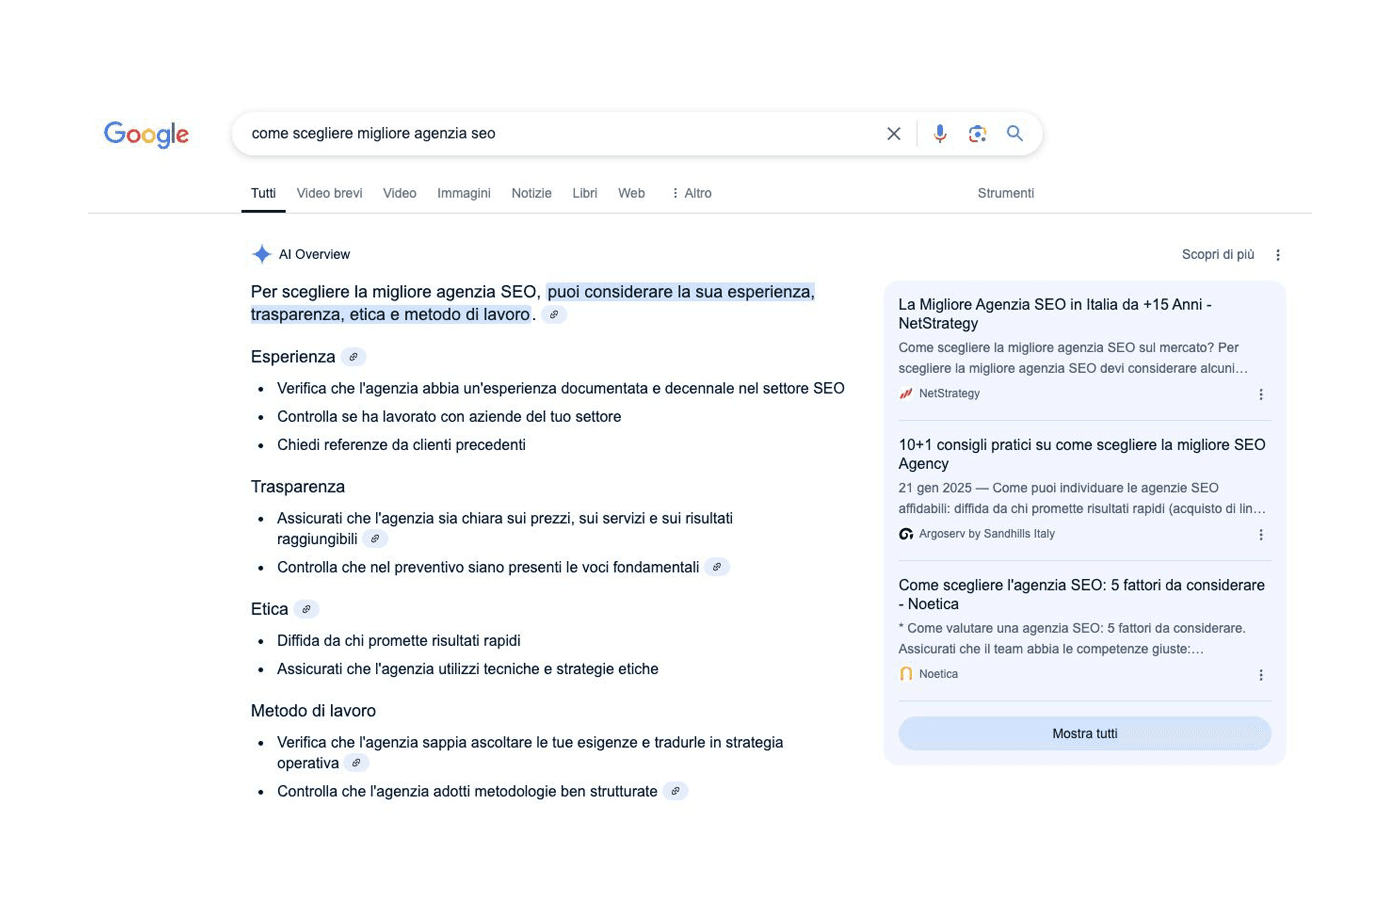Image resolution: width=1400 pixels, height=900 pixels.
Task: Click bullet 'Chiedi referenze da clienti precedenti'
Action: click(x=401, y=445)
